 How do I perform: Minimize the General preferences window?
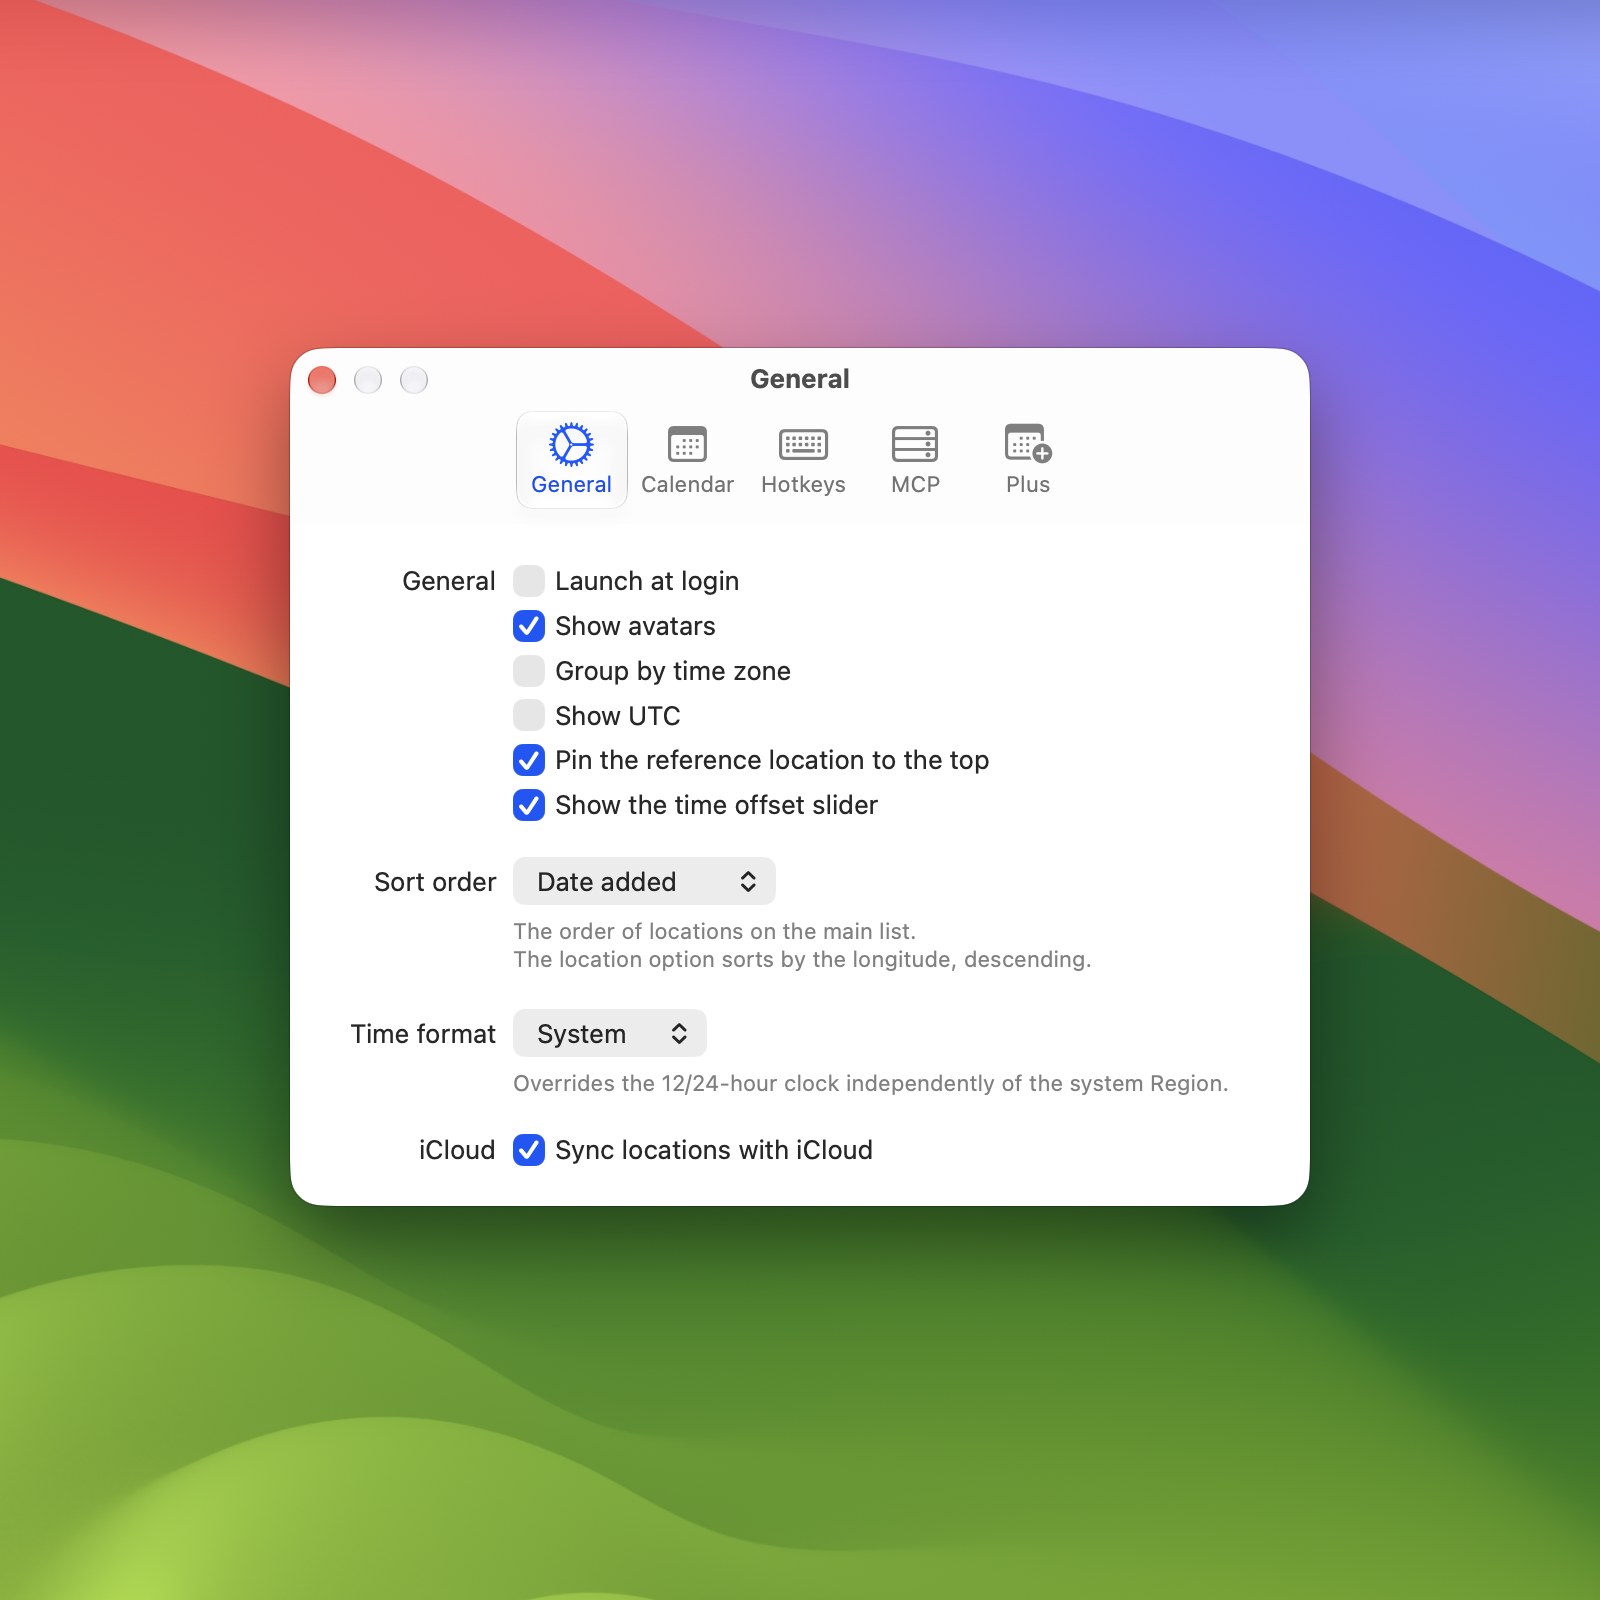[x=368, y=380]
